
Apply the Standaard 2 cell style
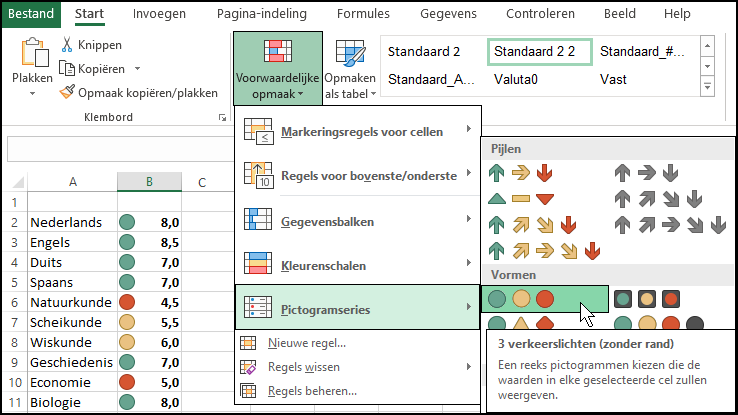(424, 52)
